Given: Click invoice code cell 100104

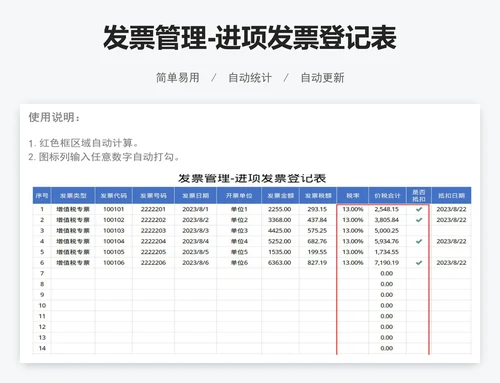Looking at the screenshot, I should click(x=114, y=241).
